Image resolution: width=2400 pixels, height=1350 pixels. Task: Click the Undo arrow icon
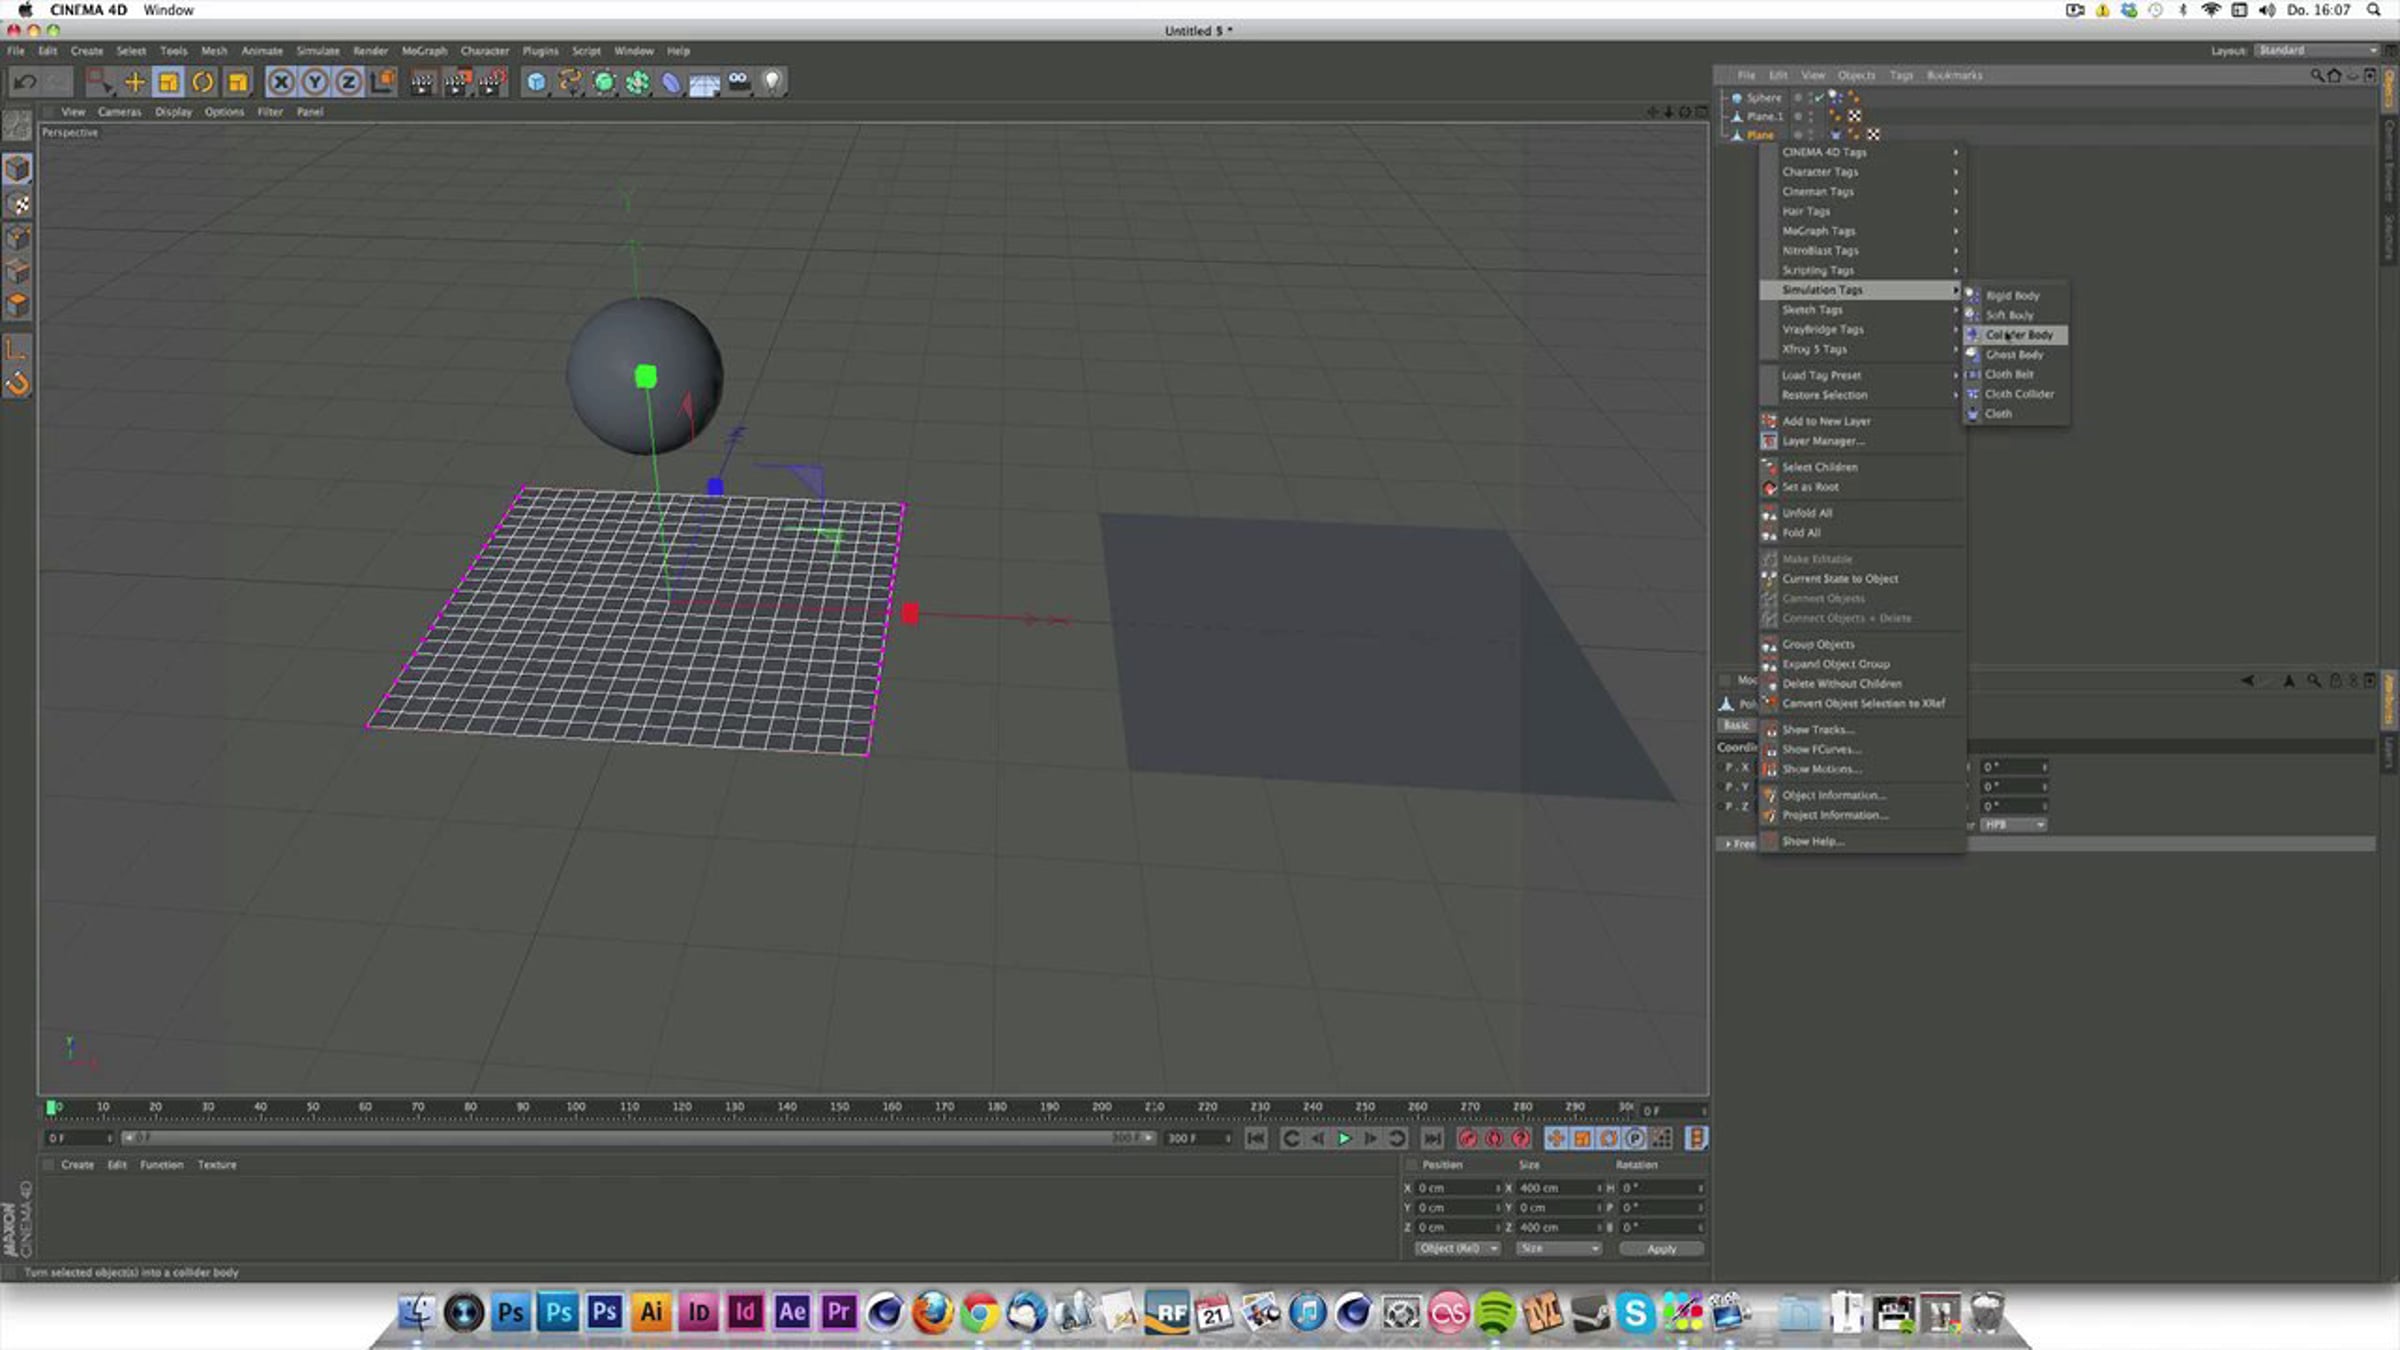tap(25, 82)
